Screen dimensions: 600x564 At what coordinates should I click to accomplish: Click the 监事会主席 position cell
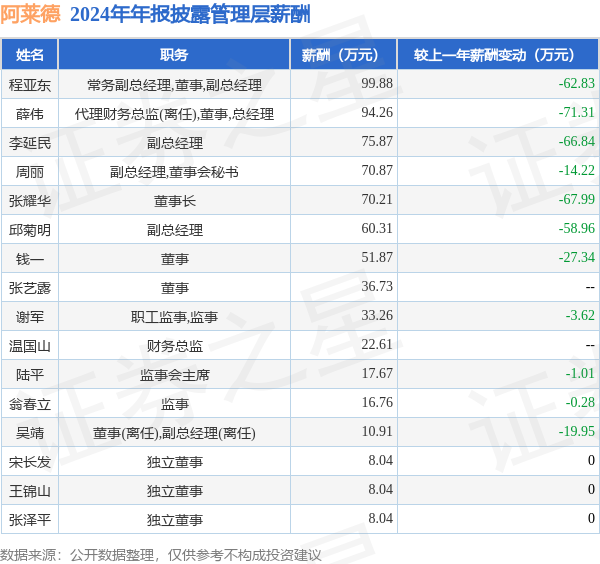(174, 375)
